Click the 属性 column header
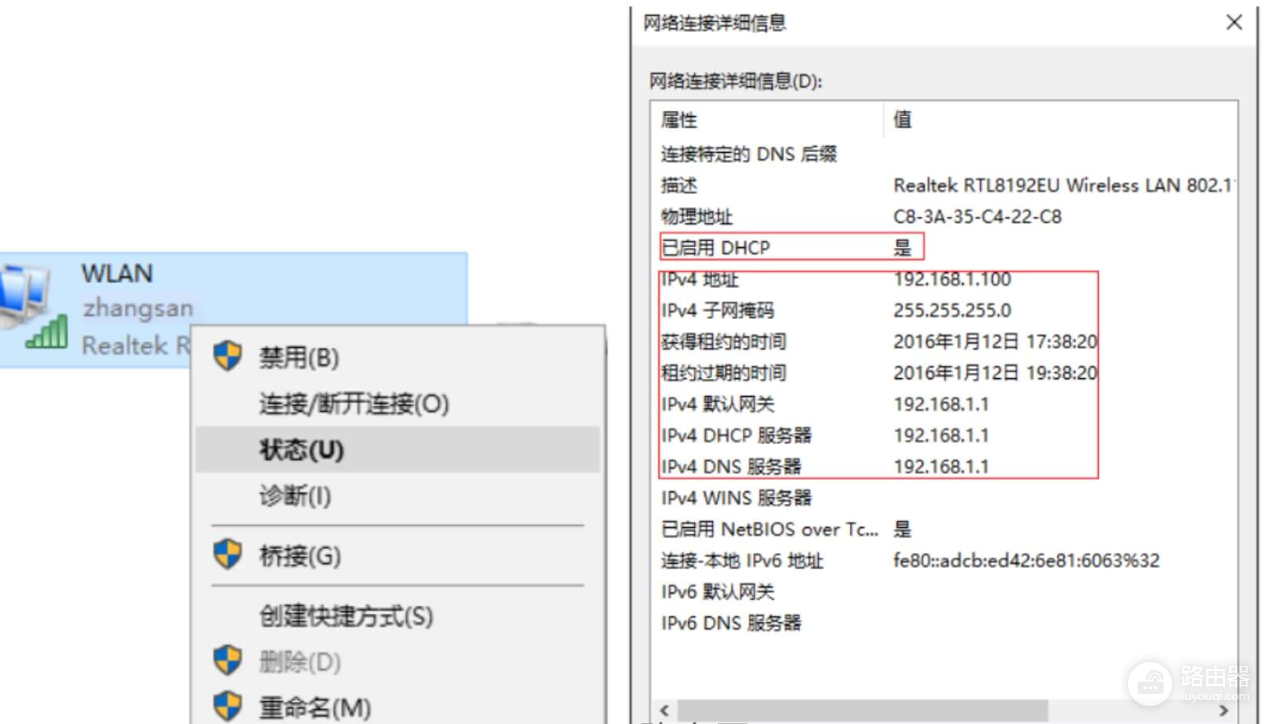 (x=767, y=120)
